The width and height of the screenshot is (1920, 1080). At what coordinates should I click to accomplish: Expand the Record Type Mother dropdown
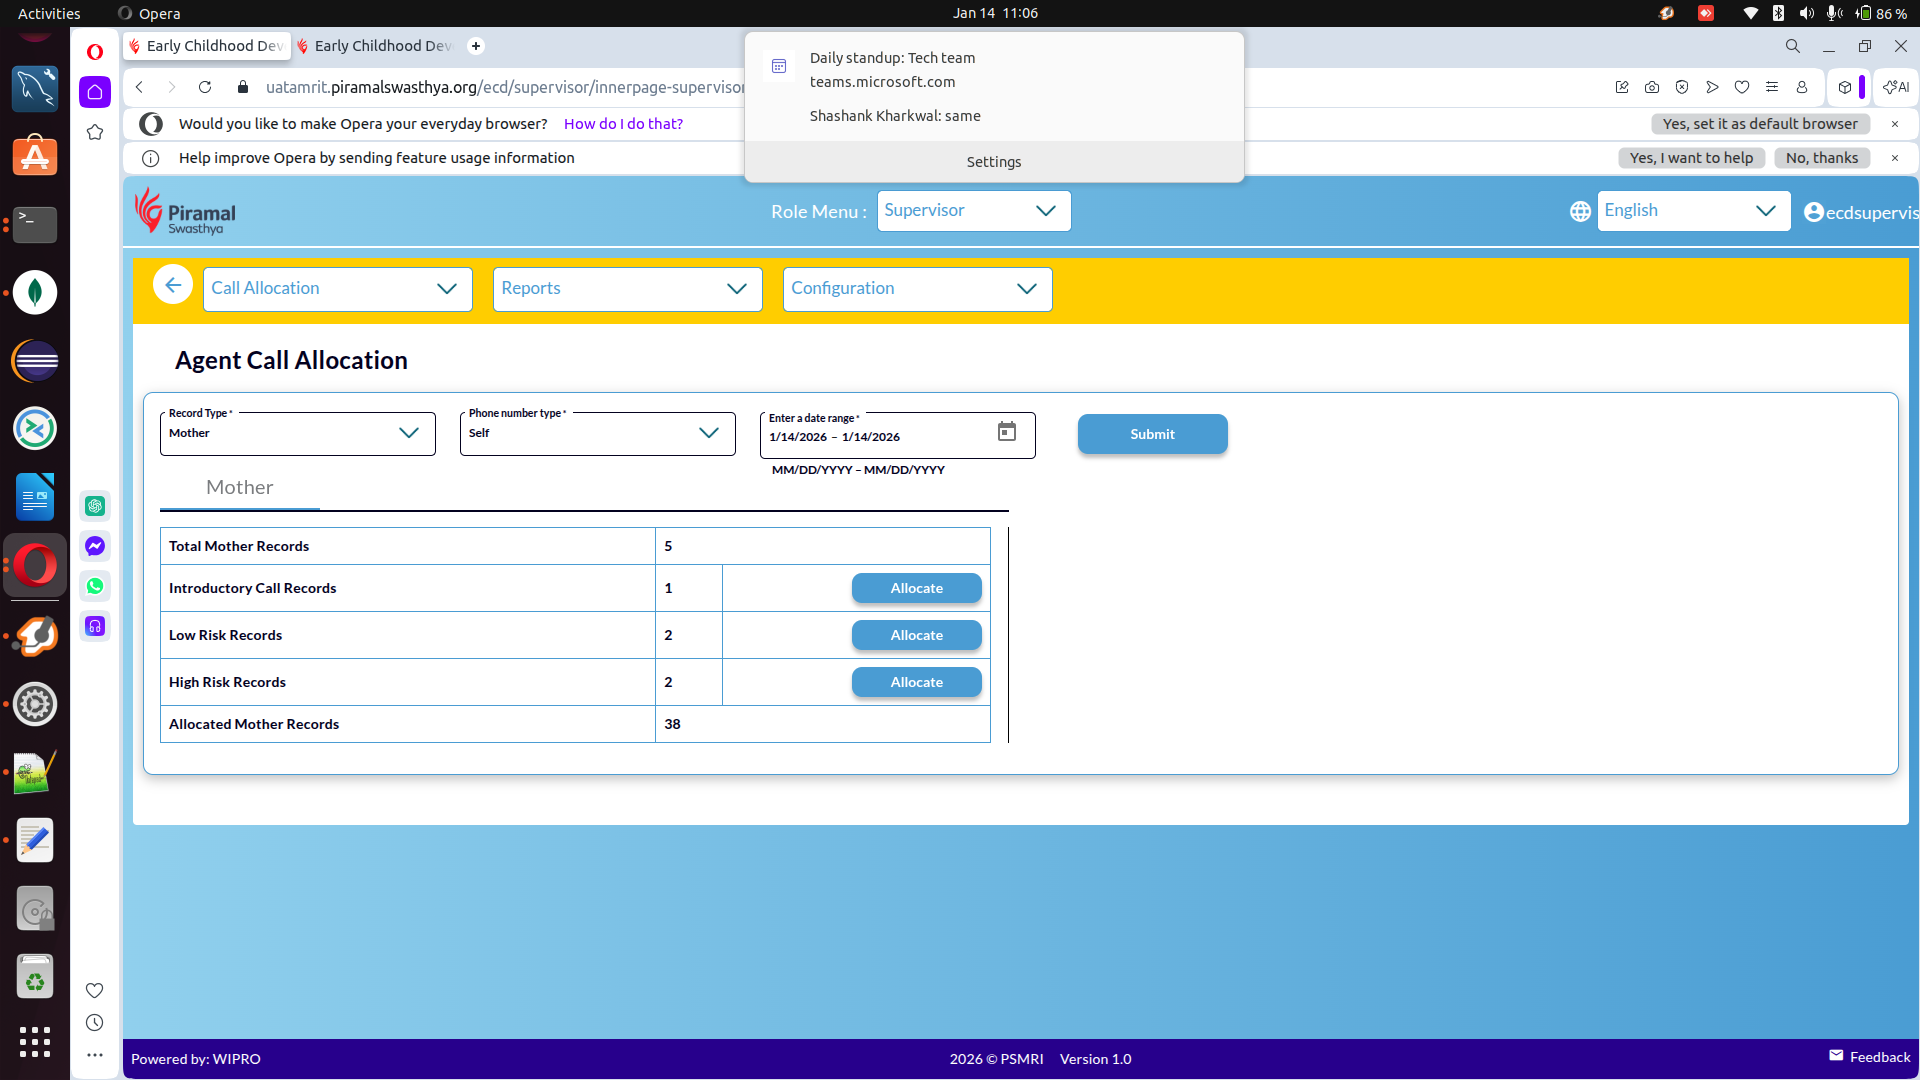[x=297, y=433]
